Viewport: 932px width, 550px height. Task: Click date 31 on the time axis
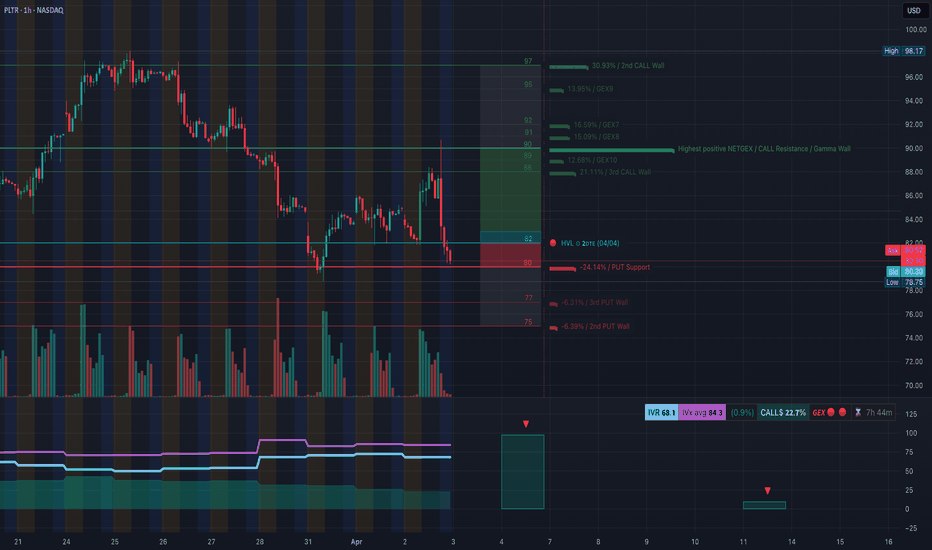coord(308,542)
